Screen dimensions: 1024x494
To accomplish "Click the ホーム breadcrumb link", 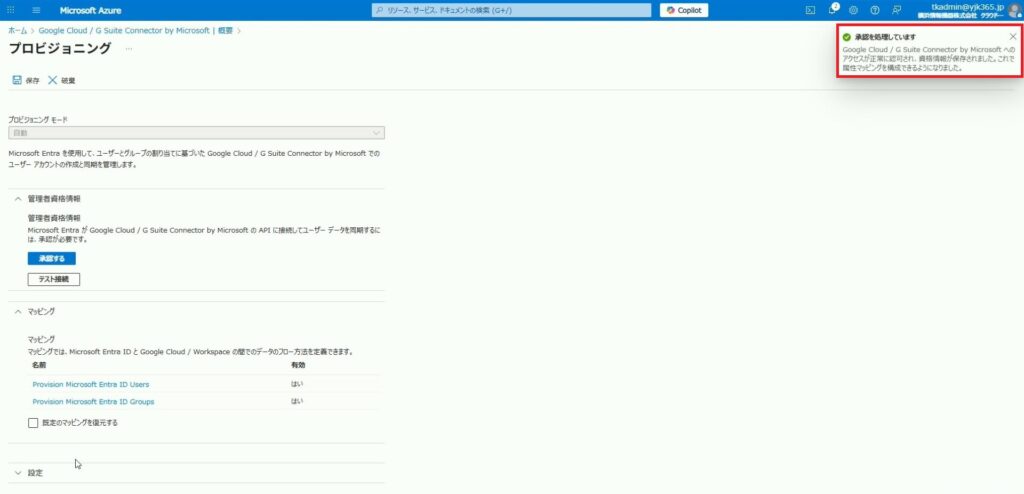I will 17,31.
